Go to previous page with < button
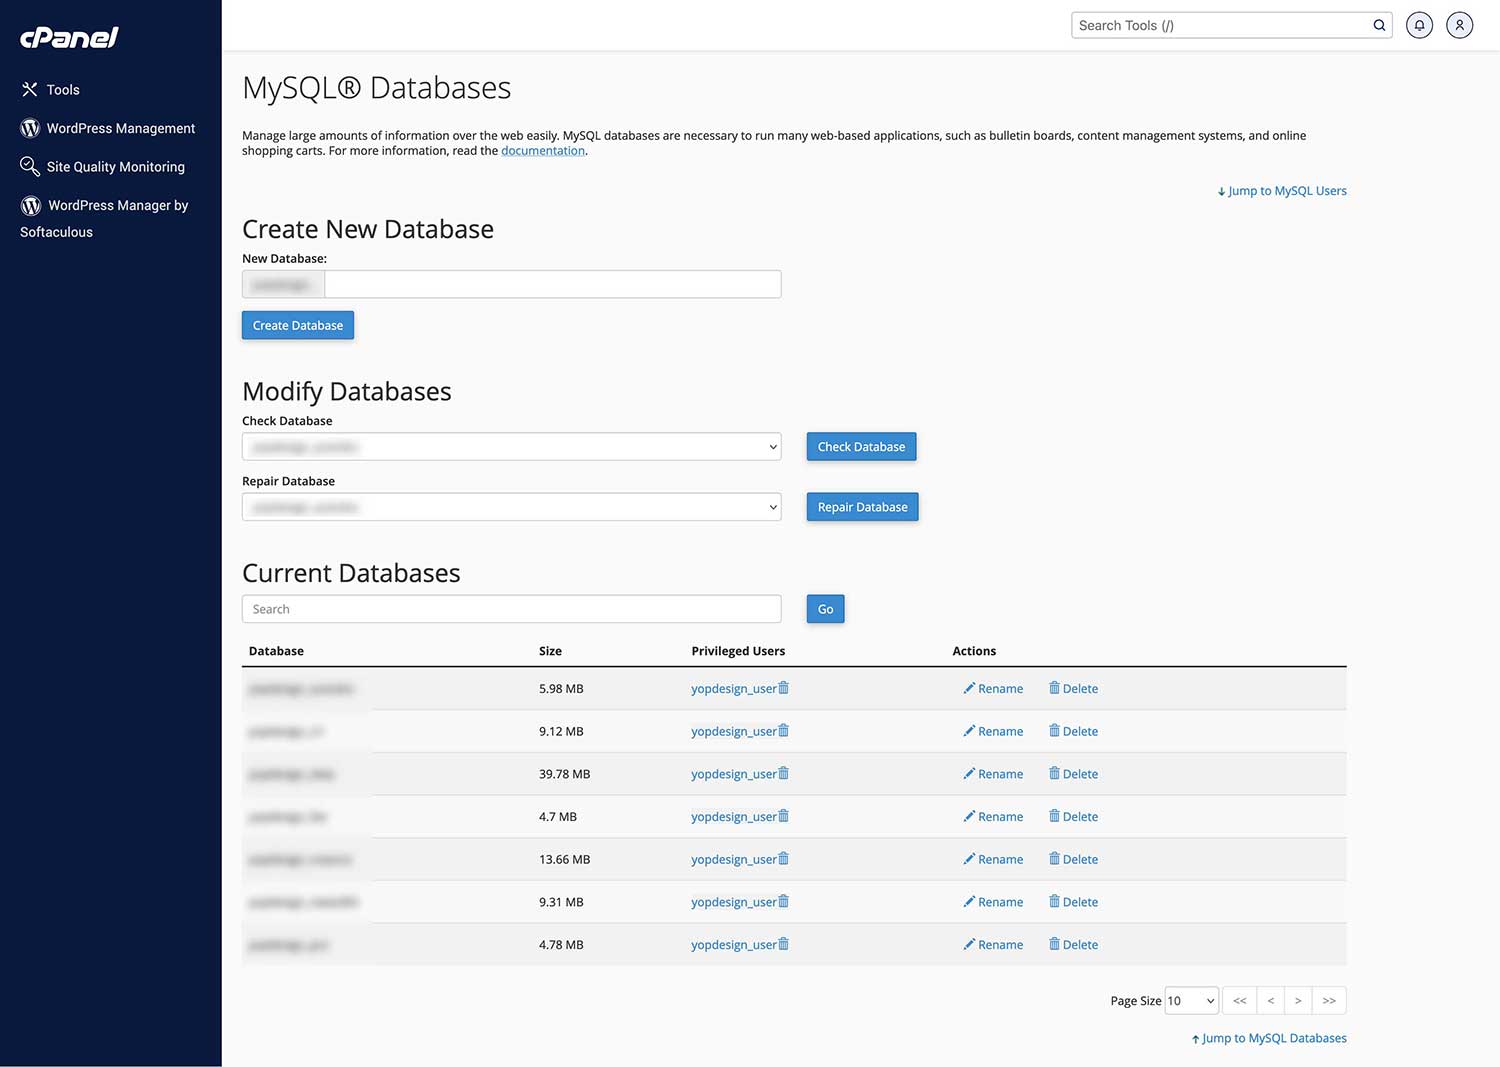Screen dimensions: 1500x1067 [x=1271, y=1001]
